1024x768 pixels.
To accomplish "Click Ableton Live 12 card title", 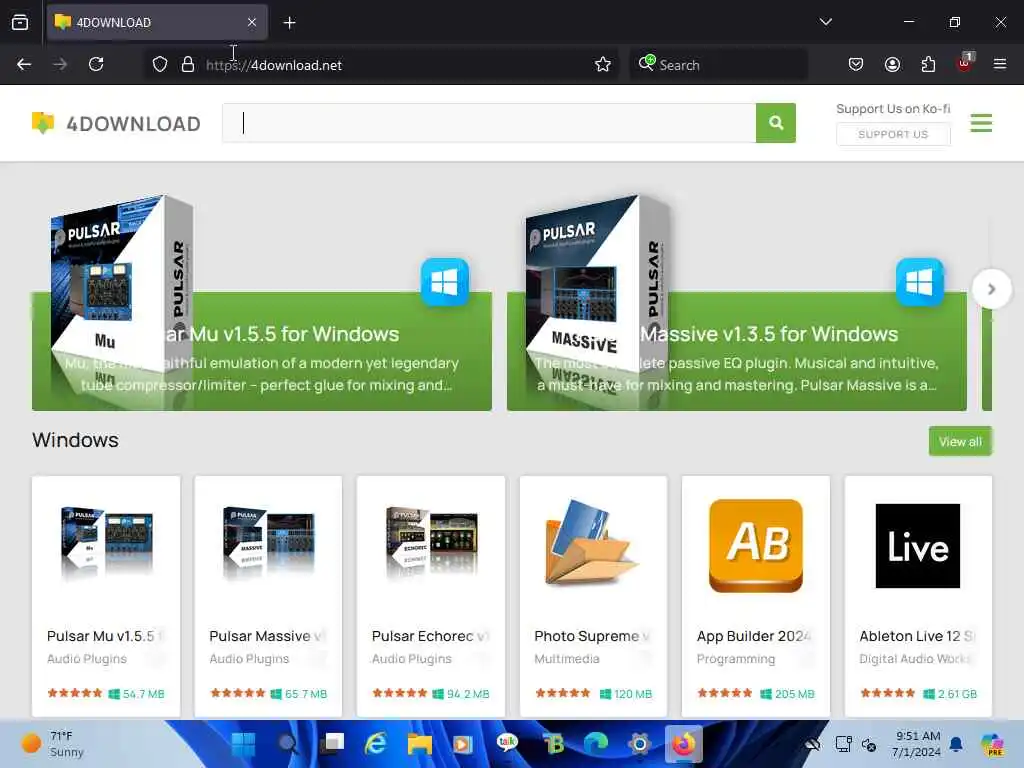I will coord(917,636).
